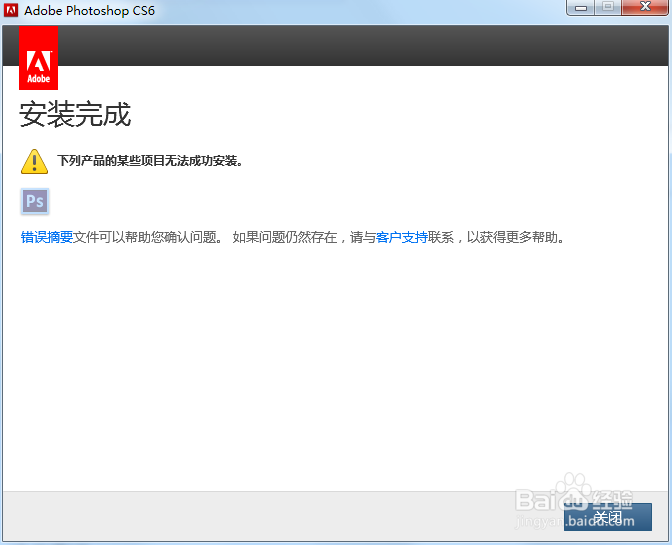Click the Adobe Photoshop CS6 window title
Screen dimensions: 672x545
pyautogui.click(x=89, y=10)
